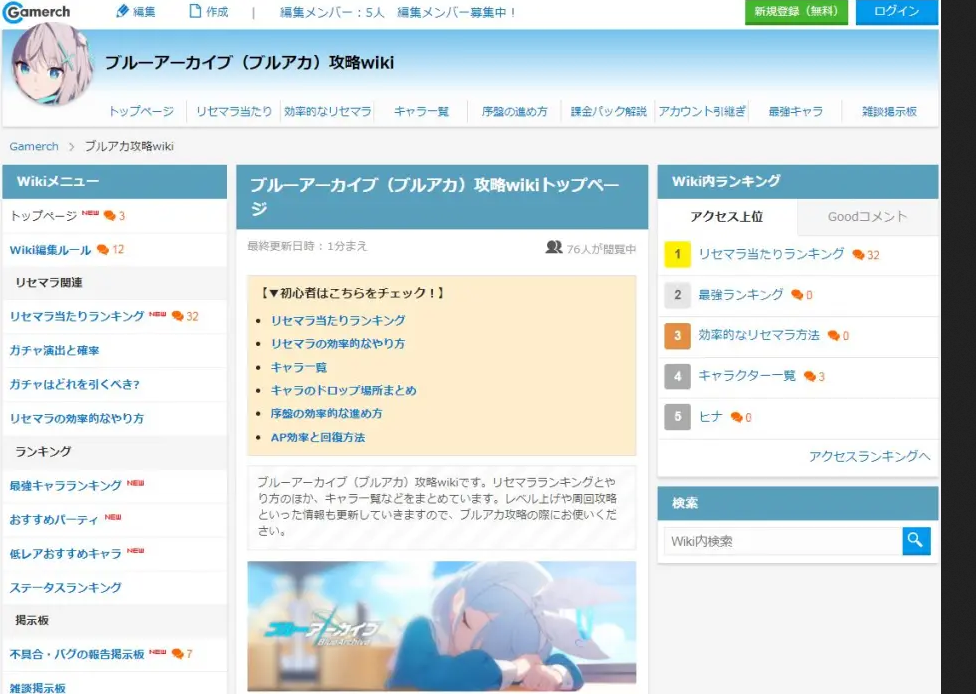Viewport: 976px width, 694px height.
Task: Open the アカウント引継ぎ nav tab
Action: click(x=702, y=111)
